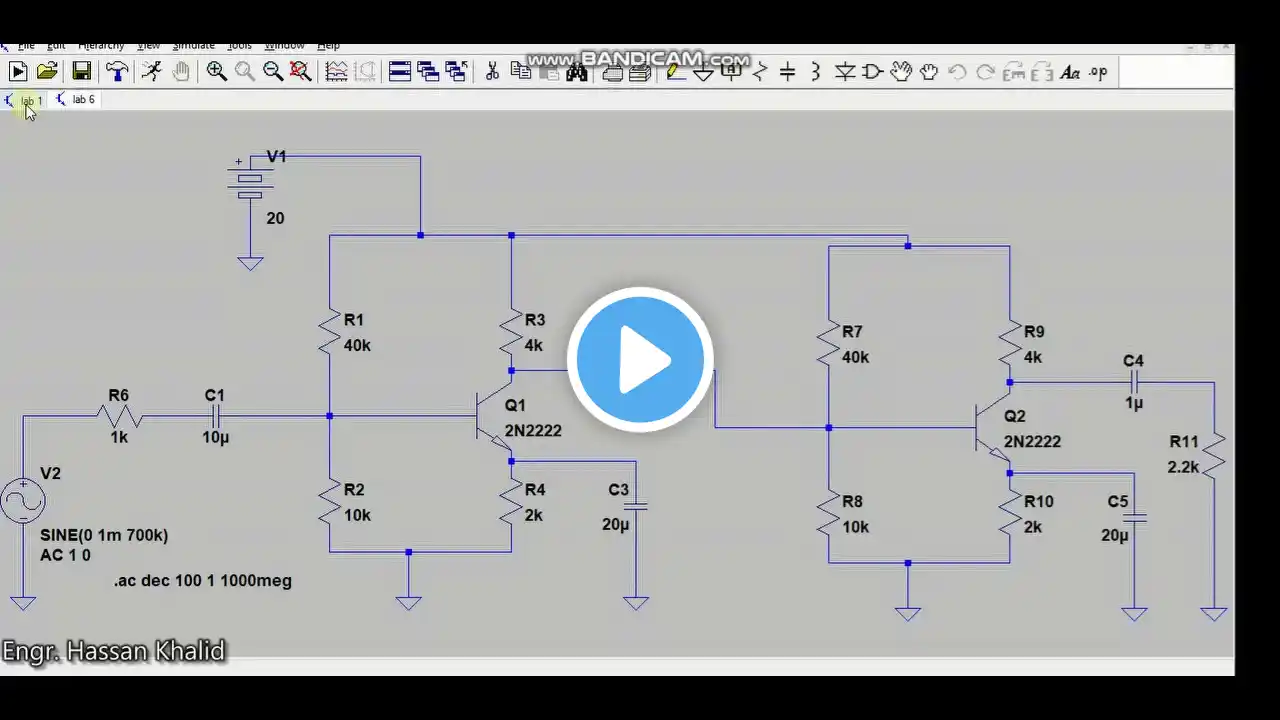Select the Mirror toolbar icon

coord(1042,71)
